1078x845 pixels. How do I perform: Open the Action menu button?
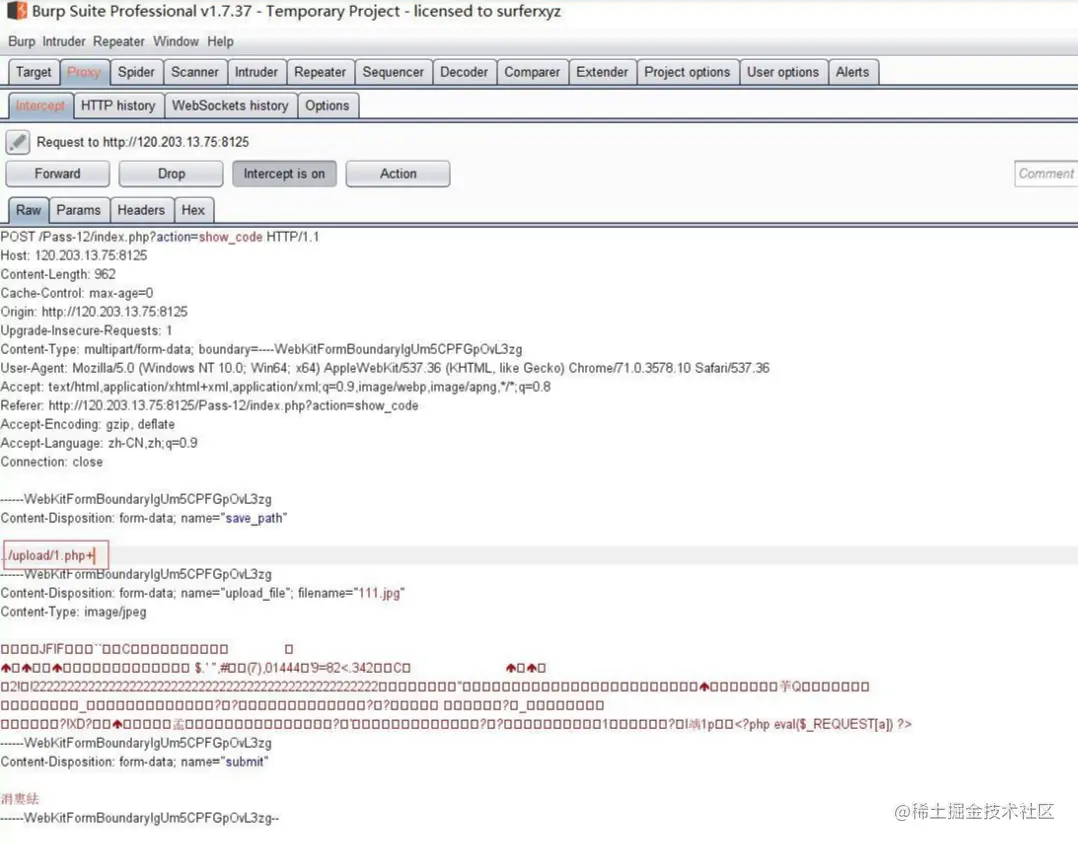(398, 174)
